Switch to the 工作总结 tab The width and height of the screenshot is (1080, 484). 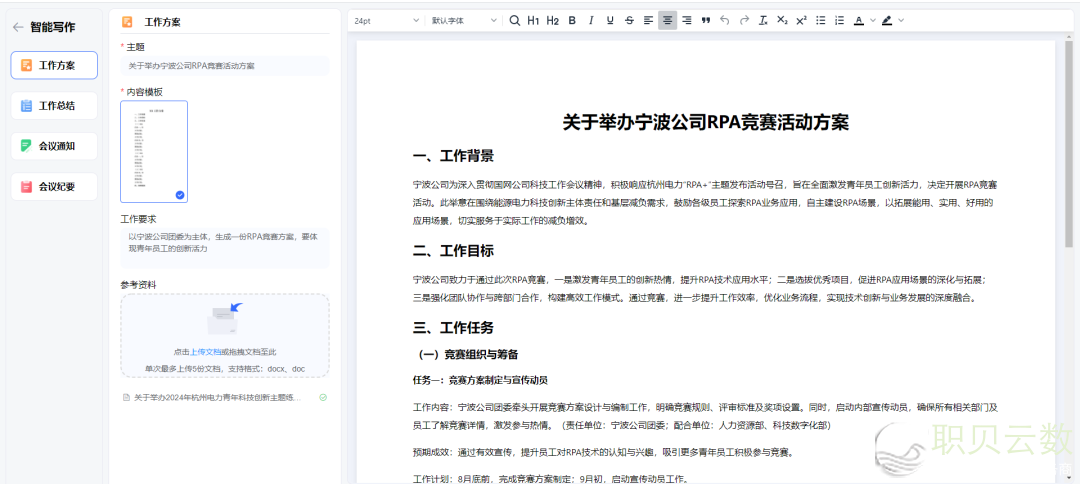55,105
